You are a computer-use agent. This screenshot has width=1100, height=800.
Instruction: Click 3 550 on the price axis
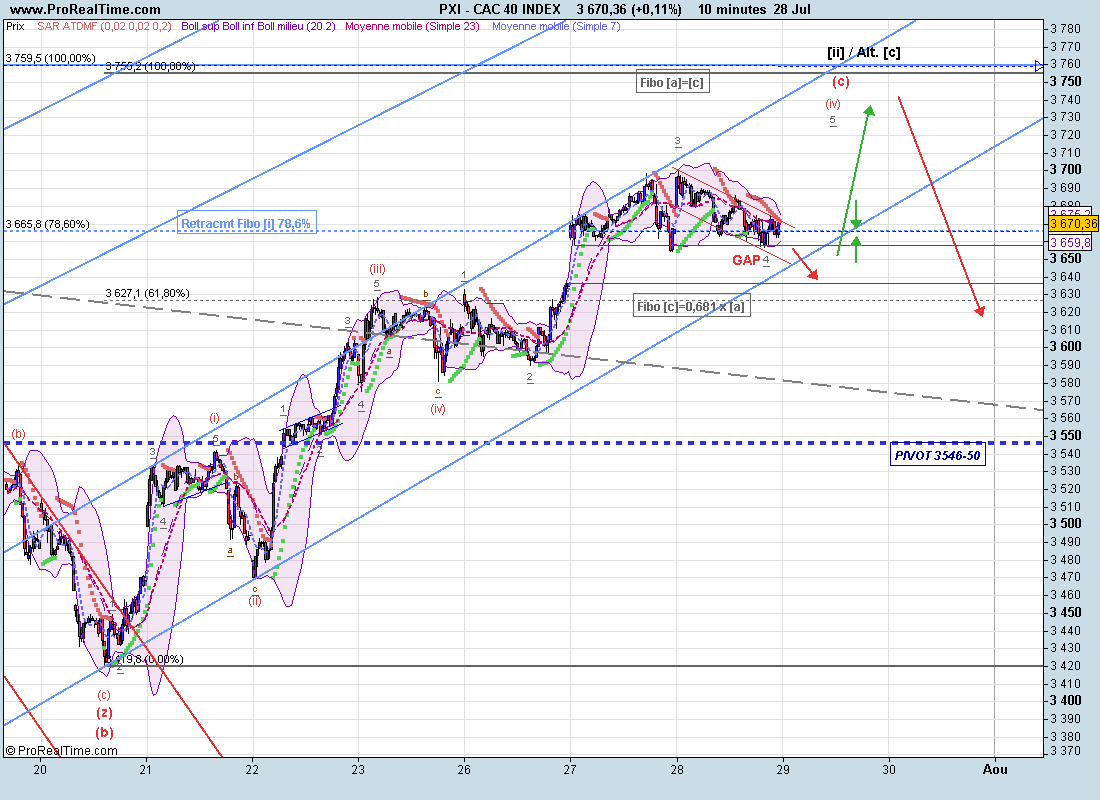1066,435
